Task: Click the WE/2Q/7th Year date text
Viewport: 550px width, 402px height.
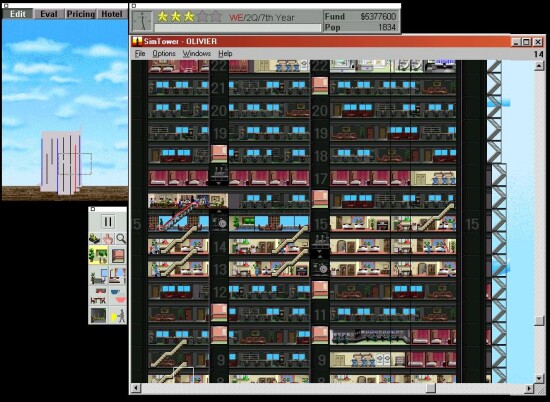Action: tap(262, 18)
